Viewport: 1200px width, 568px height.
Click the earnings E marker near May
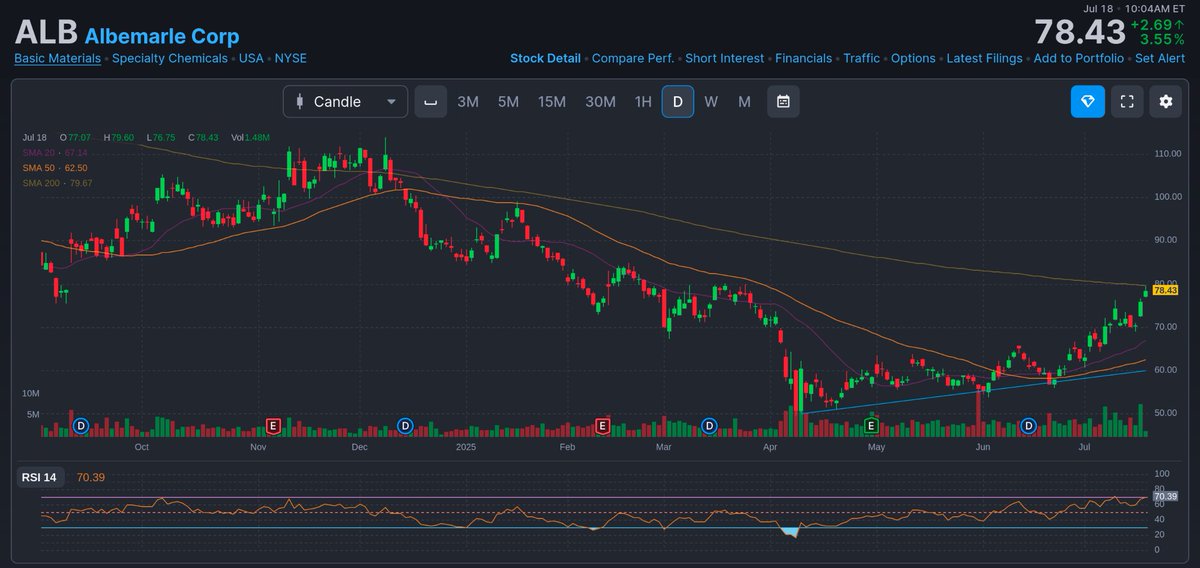(x=871, y=426)
